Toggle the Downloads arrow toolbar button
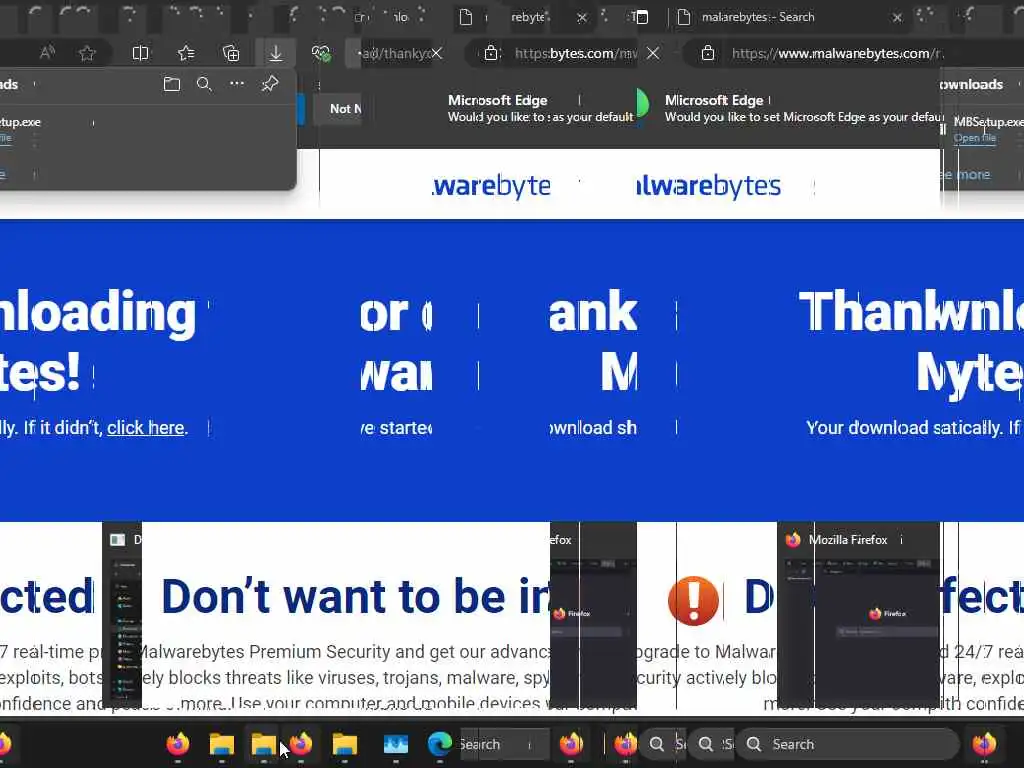The width and height of the screenshot is (1024, 768). point(276,53)
